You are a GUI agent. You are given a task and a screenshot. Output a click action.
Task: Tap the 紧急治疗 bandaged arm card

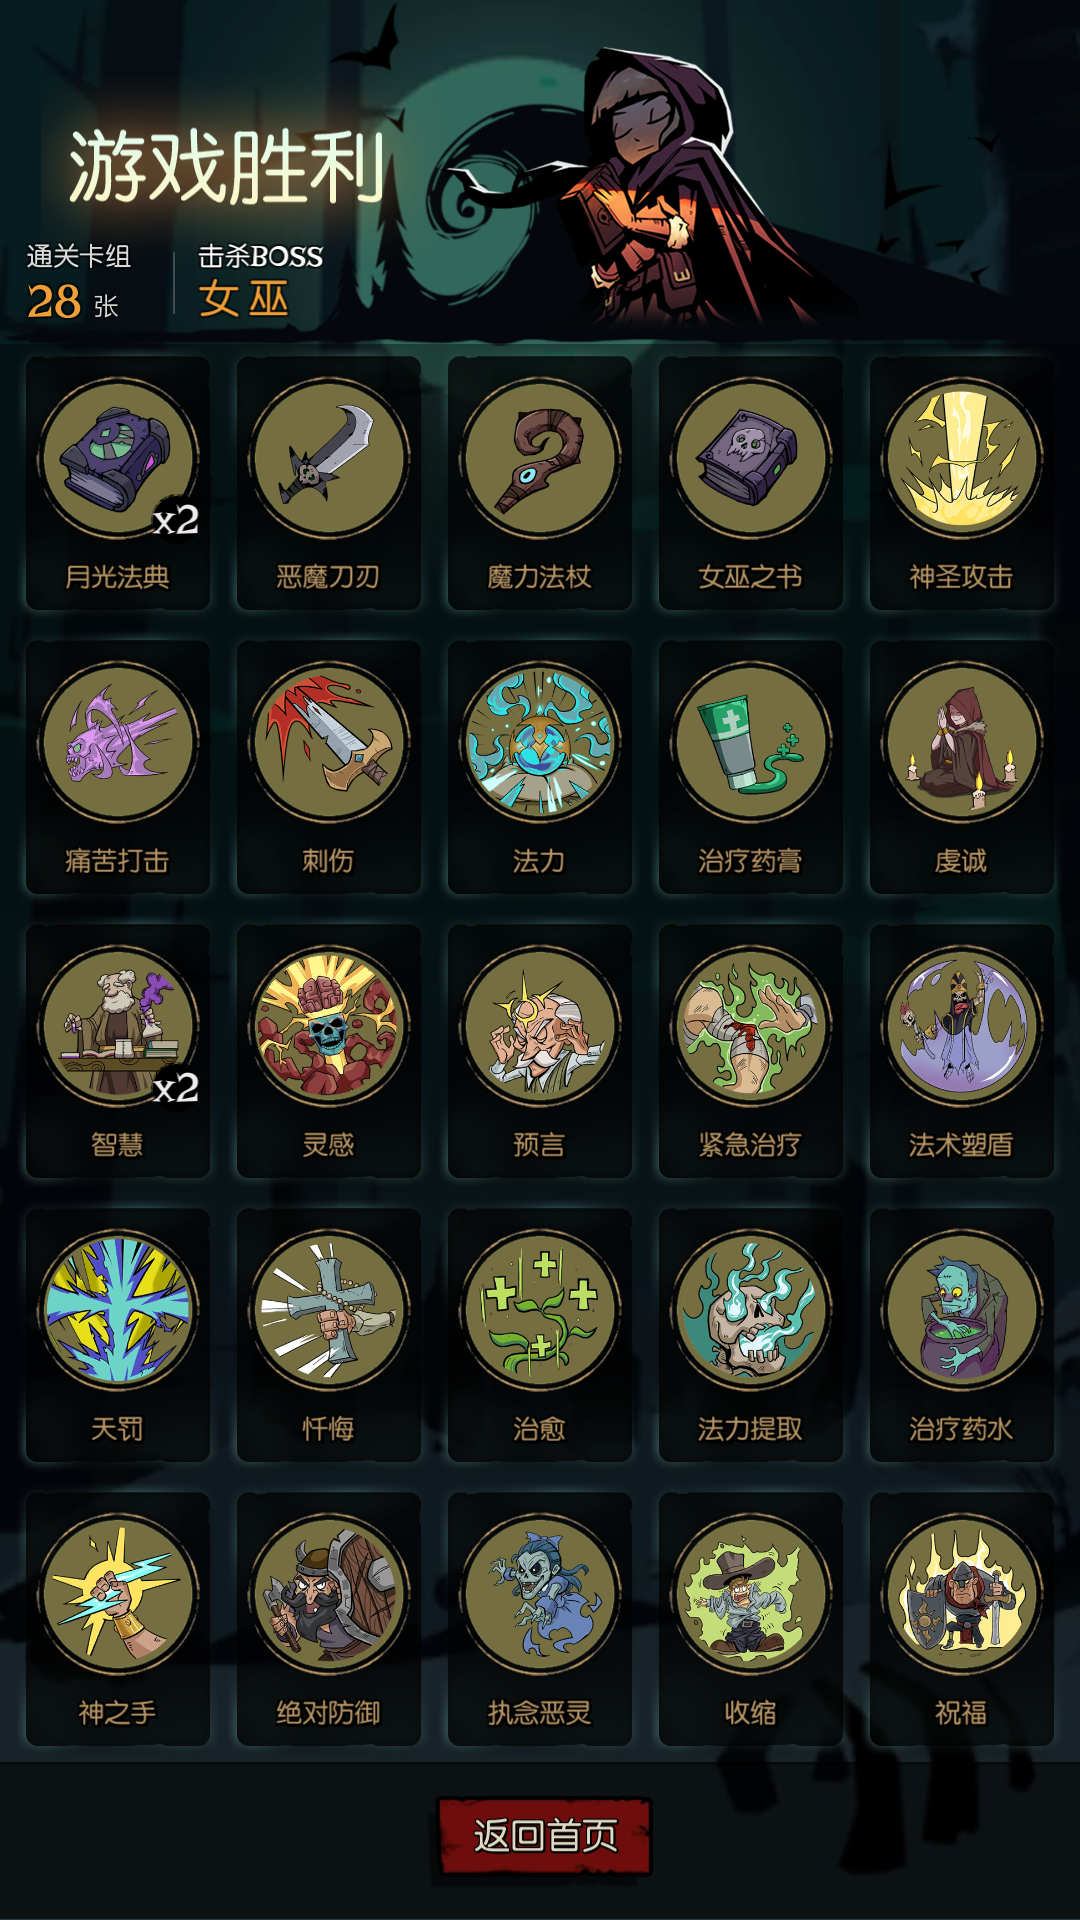tap(751, 1051)
